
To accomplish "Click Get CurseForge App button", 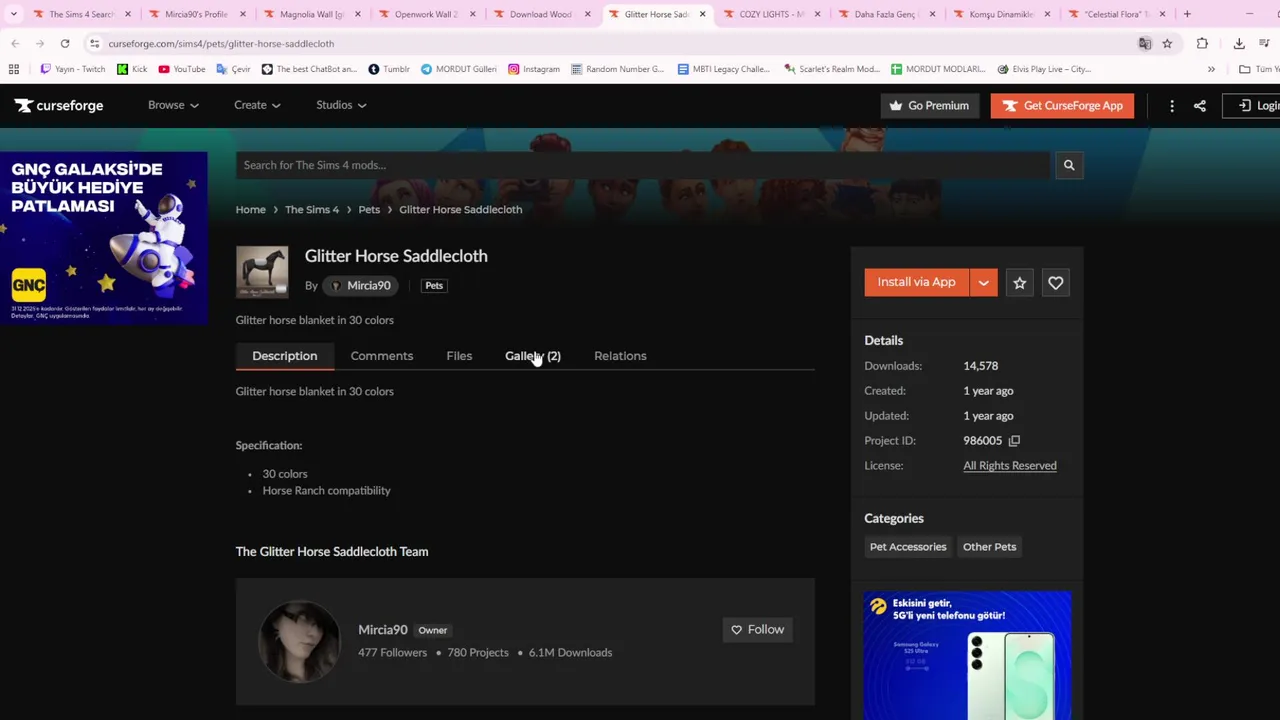I will pyautogui.click(x=1062, y=106).
